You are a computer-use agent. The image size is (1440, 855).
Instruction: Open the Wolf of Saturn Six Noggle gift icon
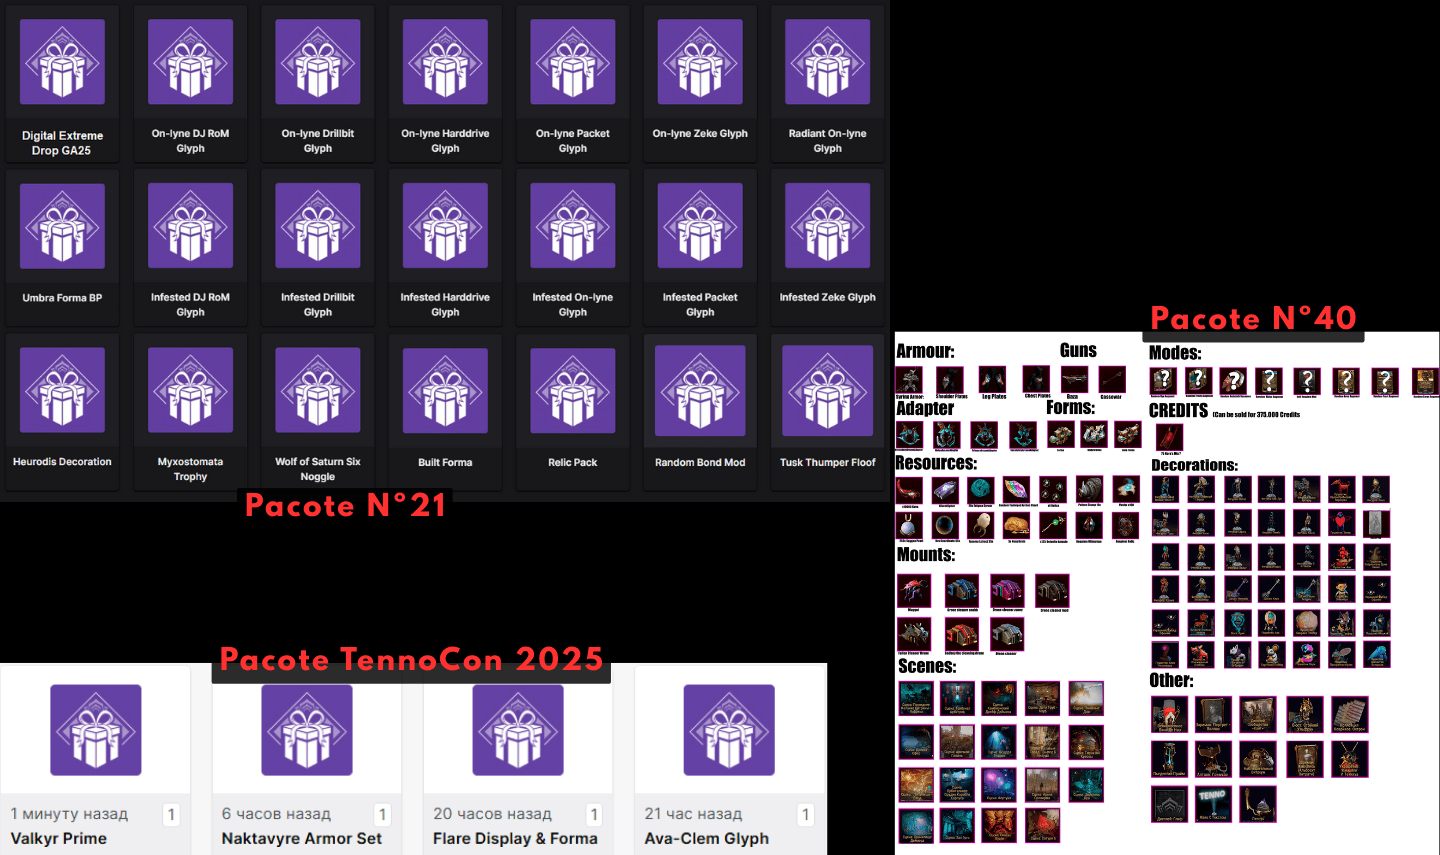pyautogui.click(x=318, y=390)
